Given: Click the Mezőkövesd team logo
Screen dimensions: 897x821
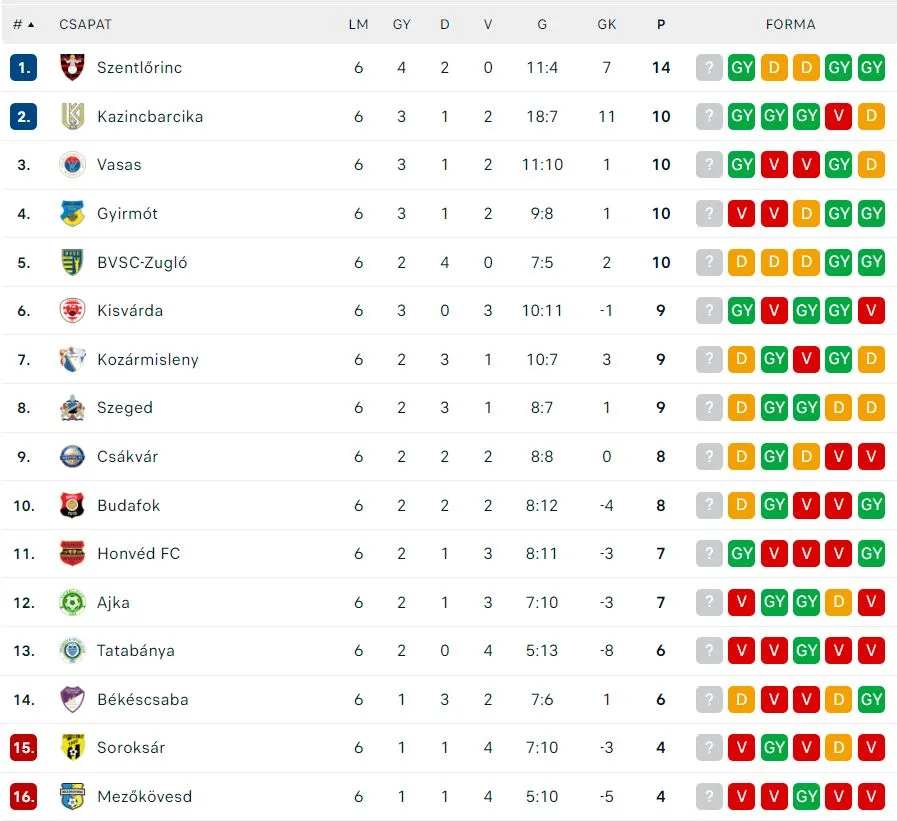Looking at the screenshot, I should tap(72, 796).
